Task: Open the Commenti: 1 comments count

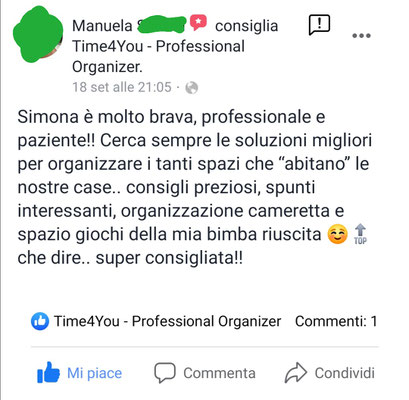Action: 336,321
